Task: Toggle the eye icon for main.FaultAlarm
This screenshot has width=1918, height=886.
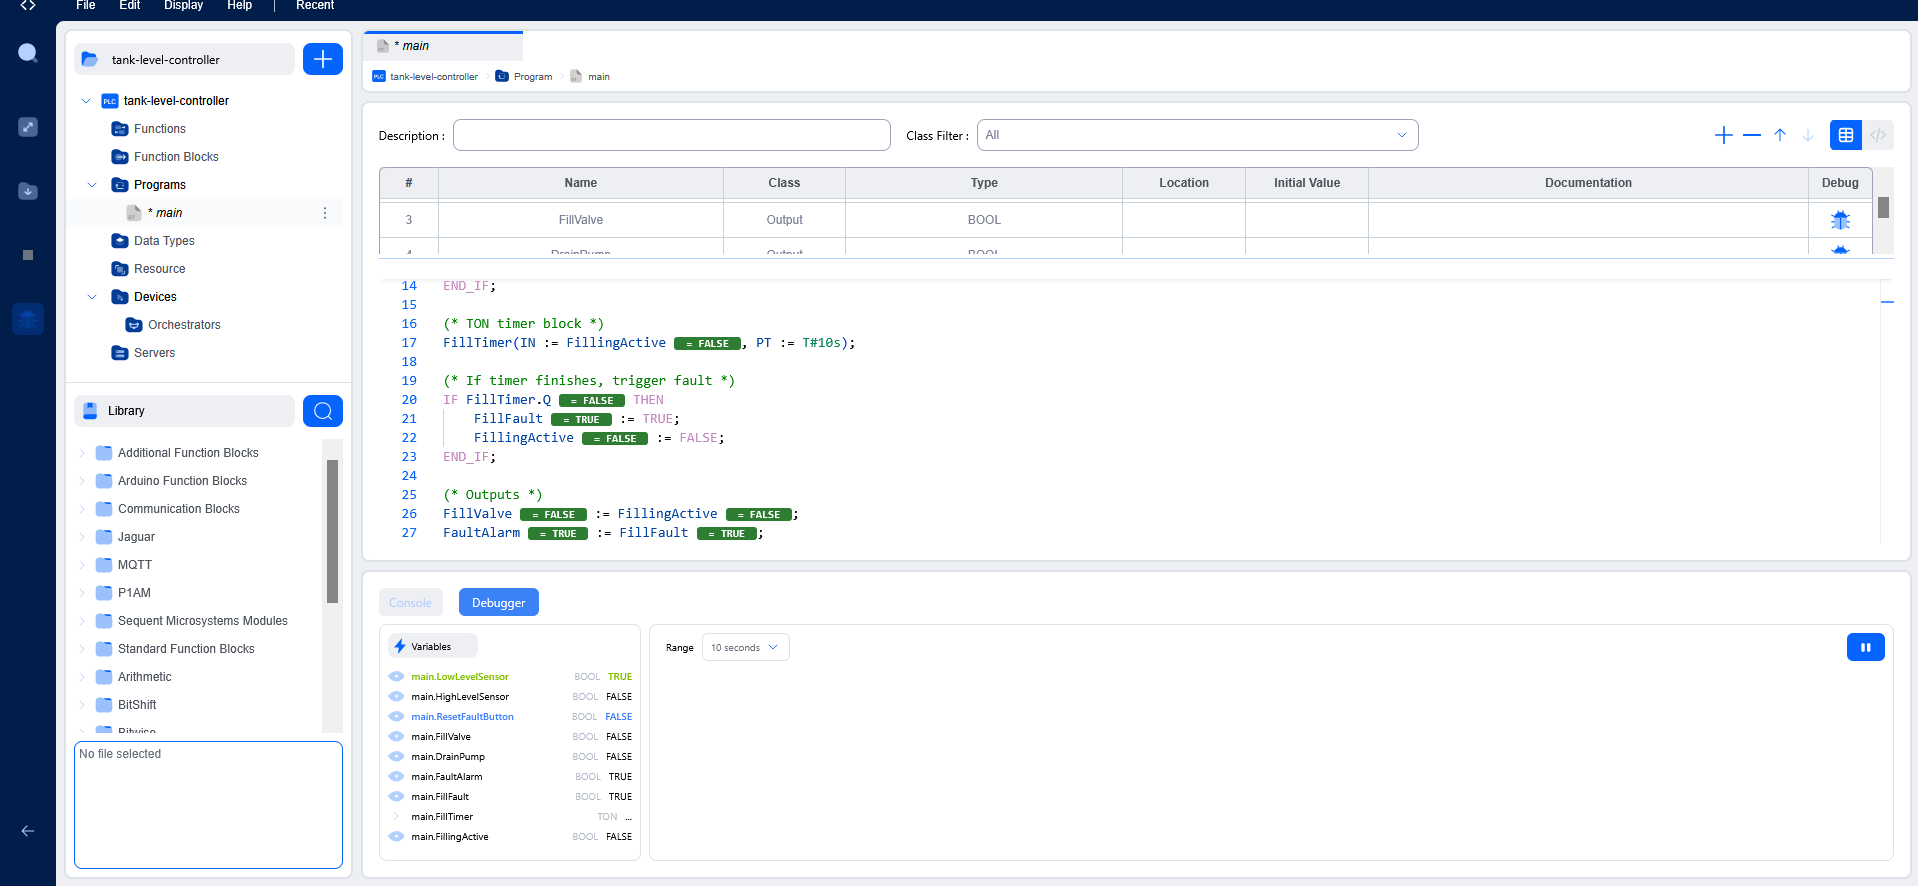Action: [396, 776]
